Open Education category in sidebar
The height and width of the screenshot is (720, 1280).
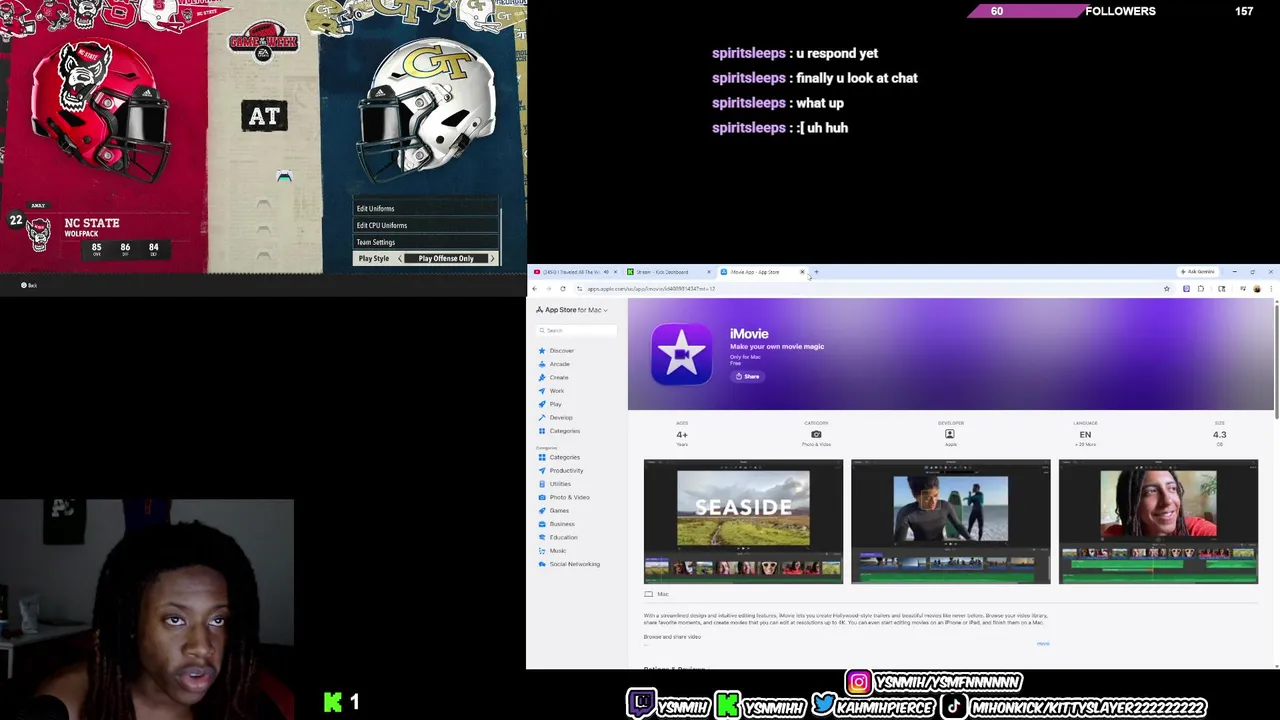(558, 537)
